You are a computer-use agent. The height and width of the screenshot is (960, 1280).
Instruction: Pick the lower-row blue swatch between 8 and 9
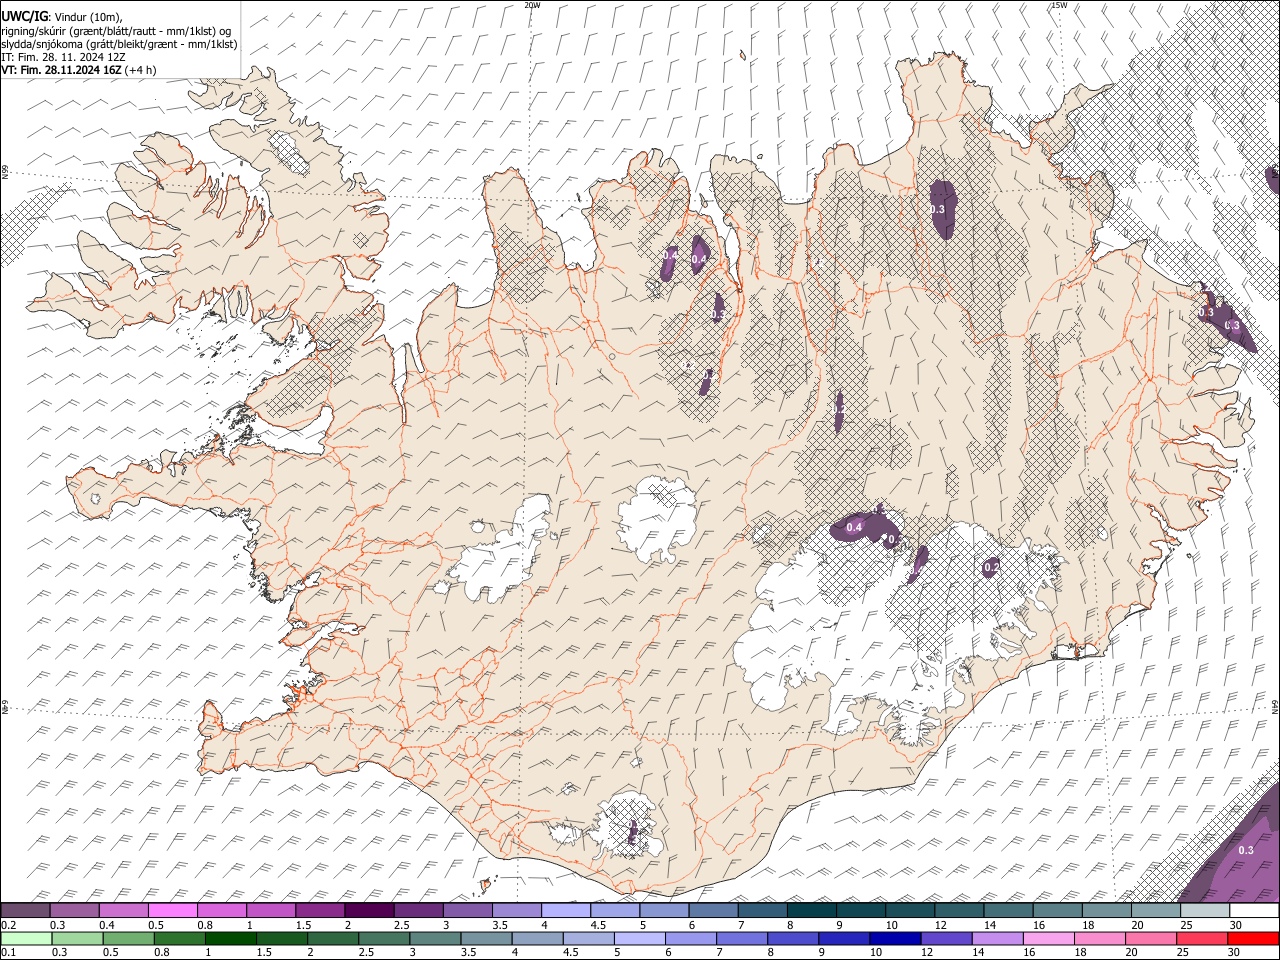[x=793, y=938]
